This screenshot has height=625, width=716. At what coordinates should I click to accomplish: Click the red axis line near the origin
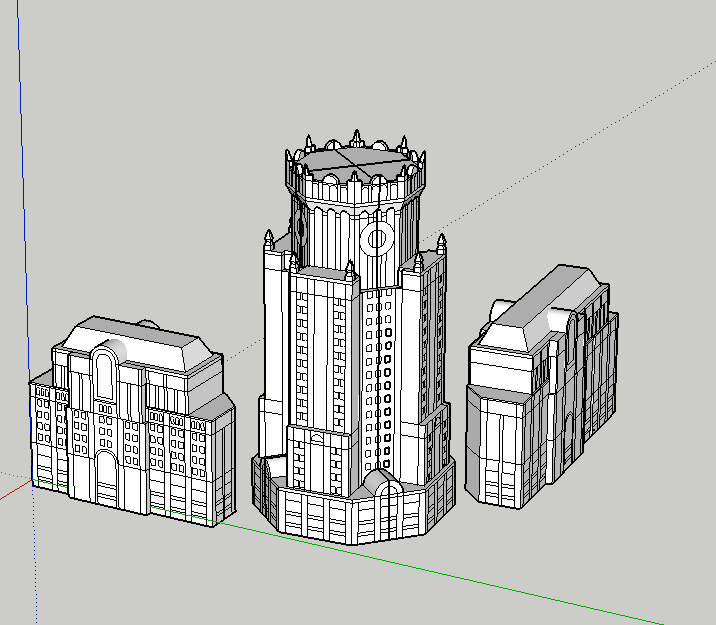12,492
